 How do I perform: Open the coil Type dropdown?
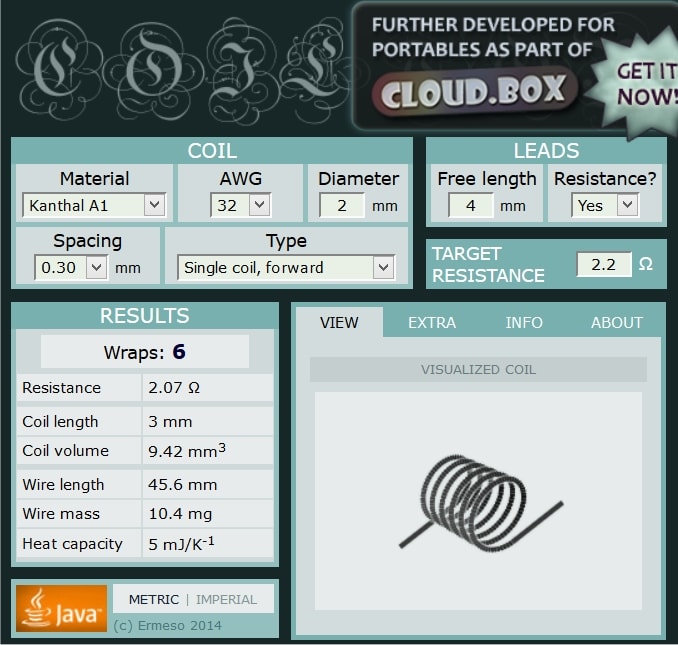coord(285,268)
